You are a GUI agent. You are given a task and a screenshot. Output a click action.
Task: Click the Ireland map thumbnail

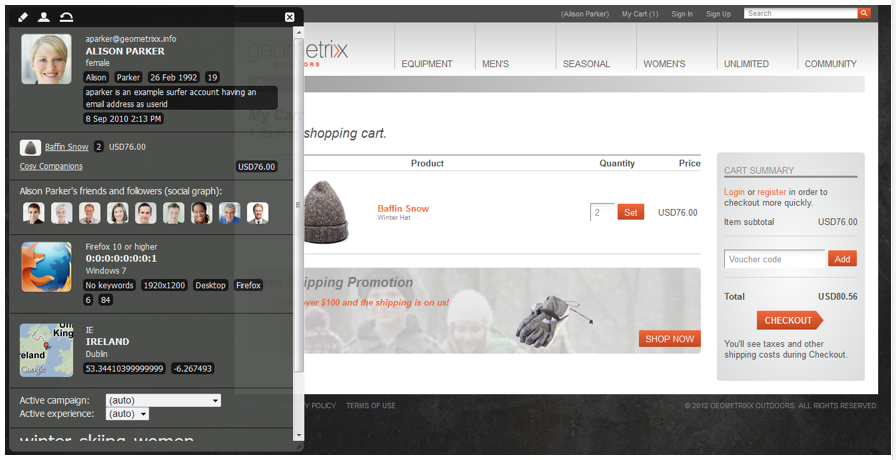(x=46, y=350)
